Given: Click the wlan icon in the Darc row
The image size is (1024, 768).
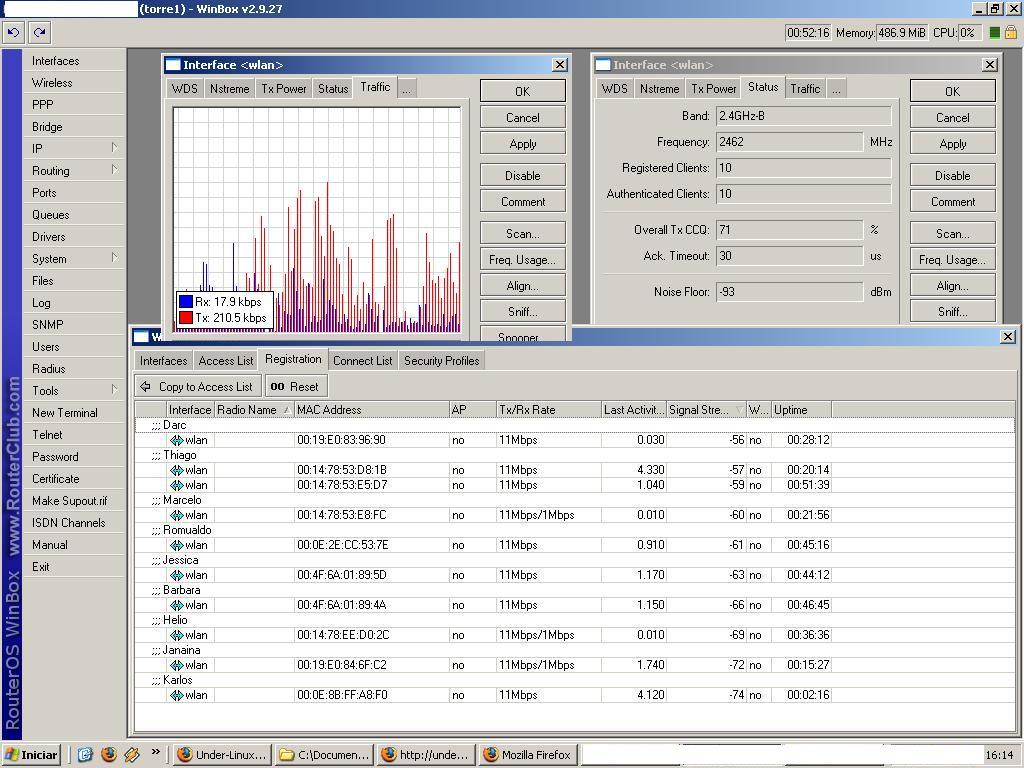Looking at the screenshot, I should [177, 440].
